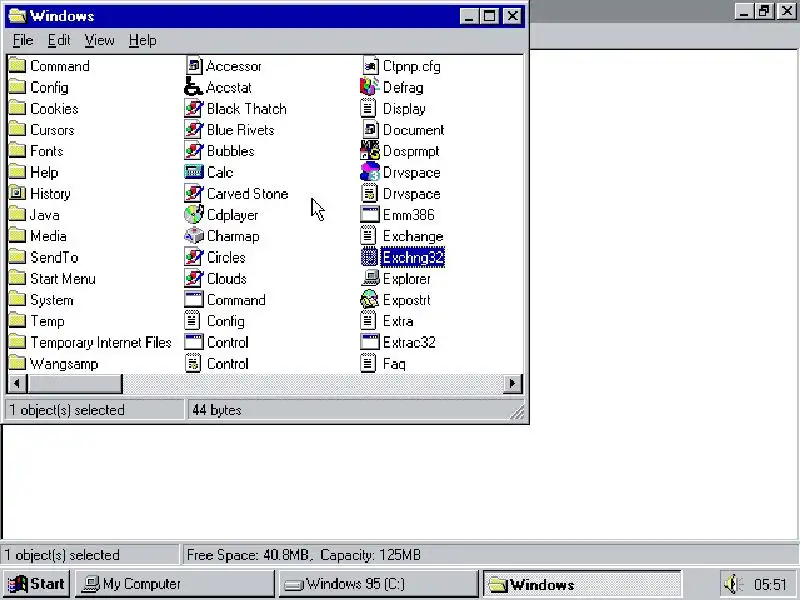This screenshot has height=600, width=800.
Task: Select the Clouds bitmap icon
Action: [194, 279]
